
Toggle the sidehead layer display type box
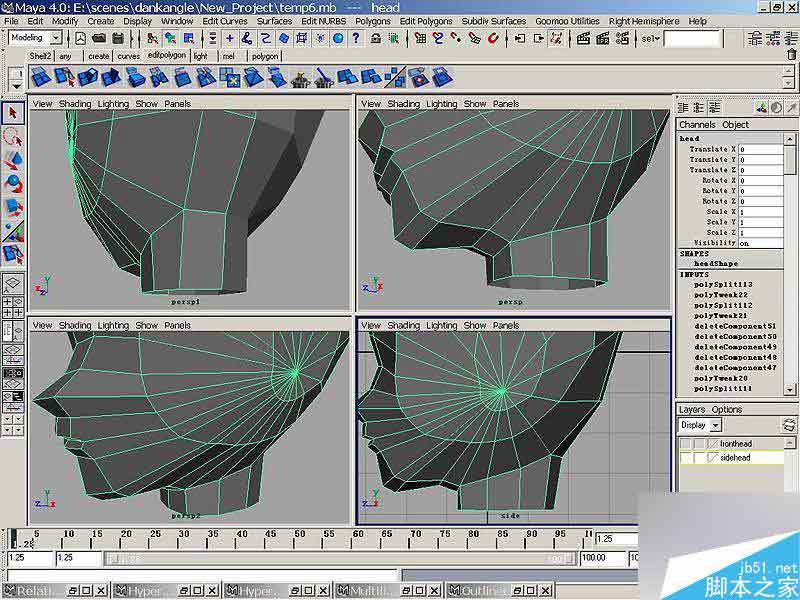[x=699, y=457]
